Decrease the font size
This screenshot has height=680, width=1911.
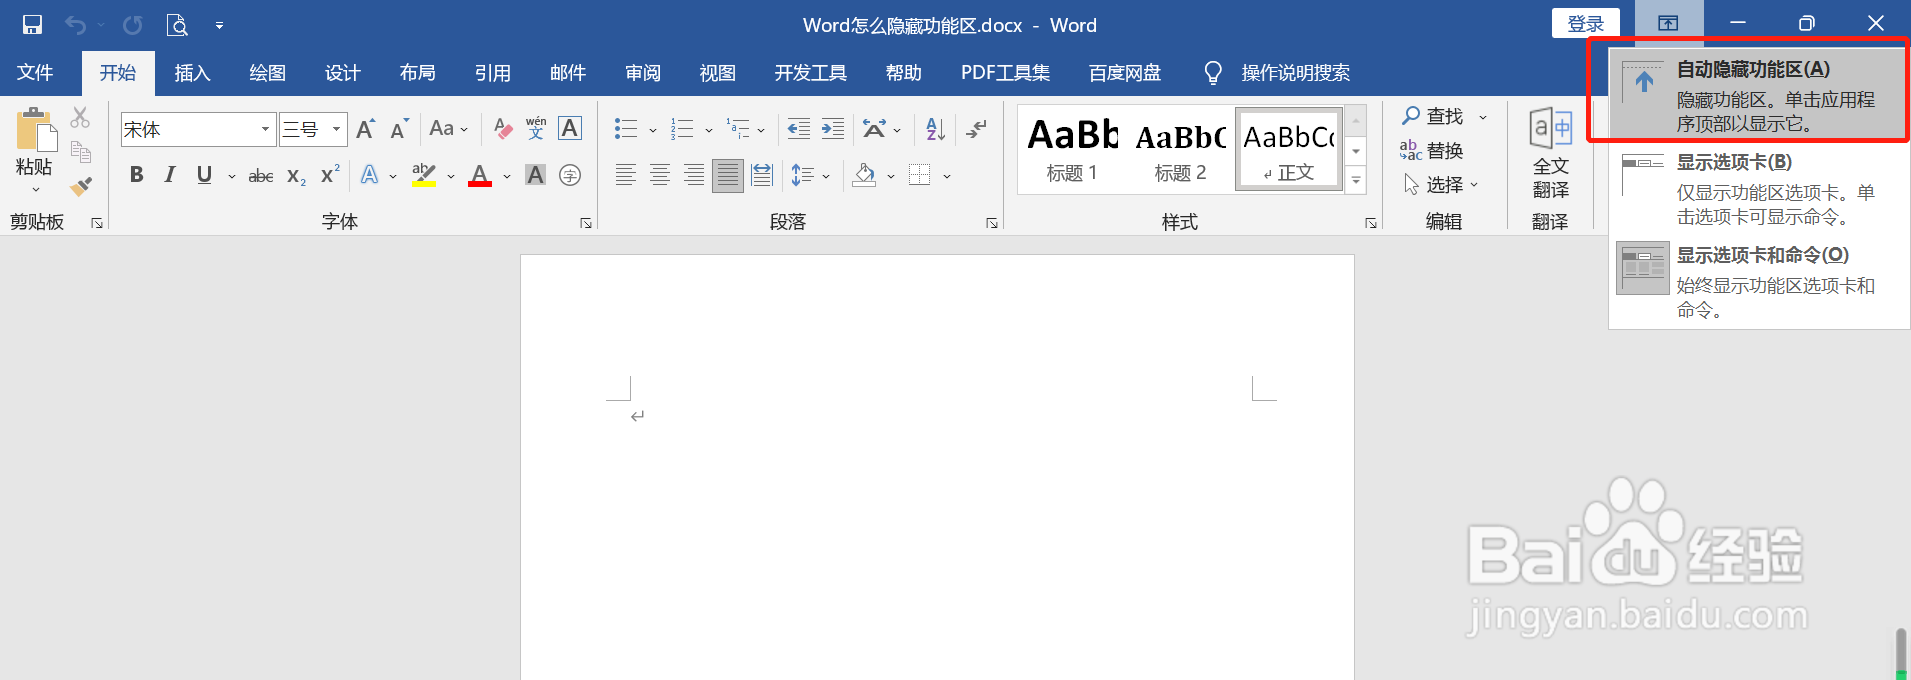point(399,129)
